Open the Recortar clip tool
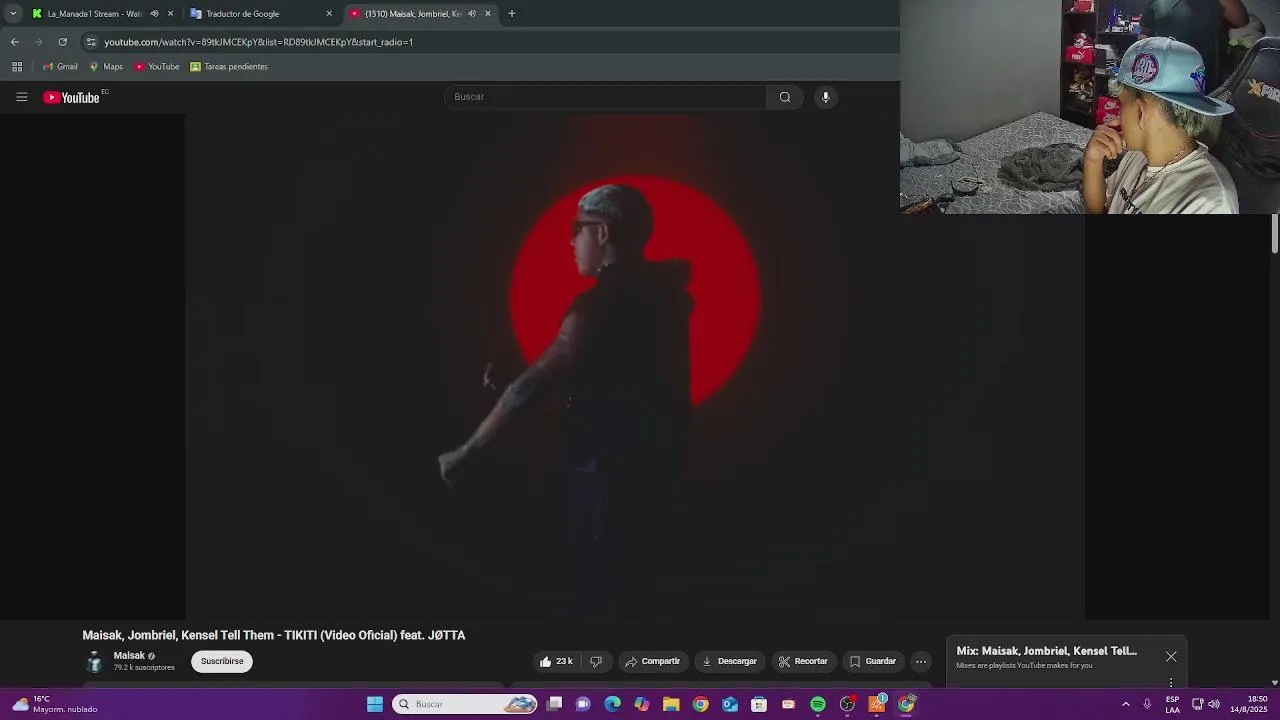1280x720 pixels. coord(803,661)
